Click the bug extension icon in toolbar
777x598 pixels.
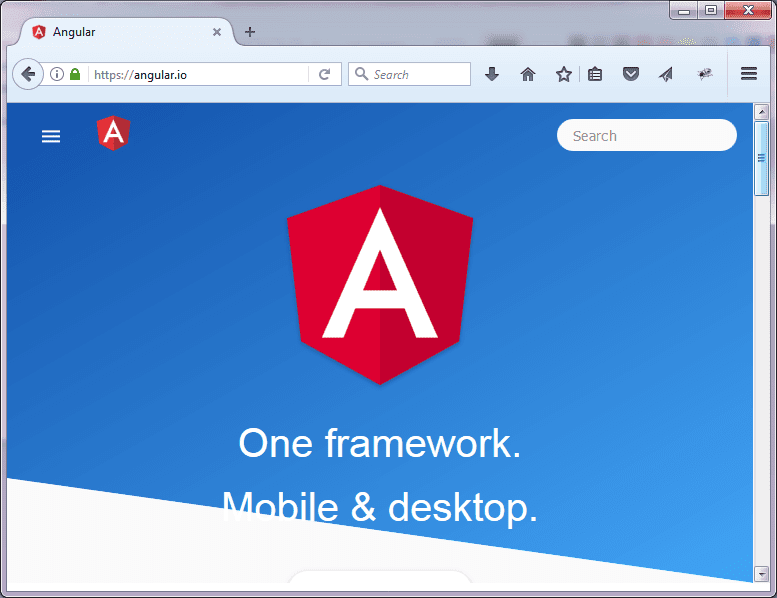[704, 74]
